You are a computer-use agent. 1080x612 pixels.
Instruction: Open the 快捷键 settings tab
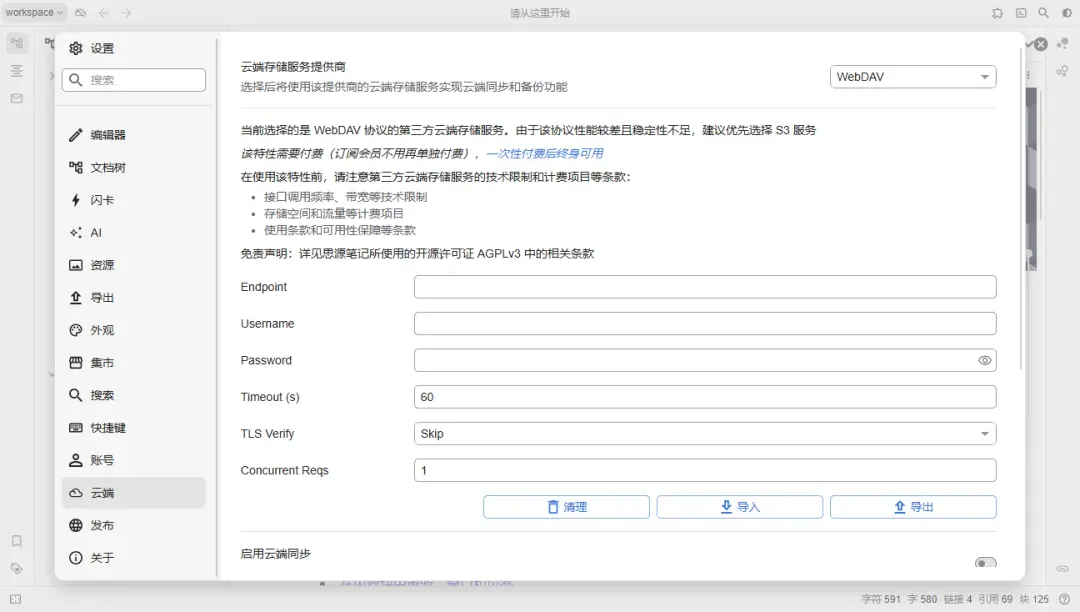(134, 428)
